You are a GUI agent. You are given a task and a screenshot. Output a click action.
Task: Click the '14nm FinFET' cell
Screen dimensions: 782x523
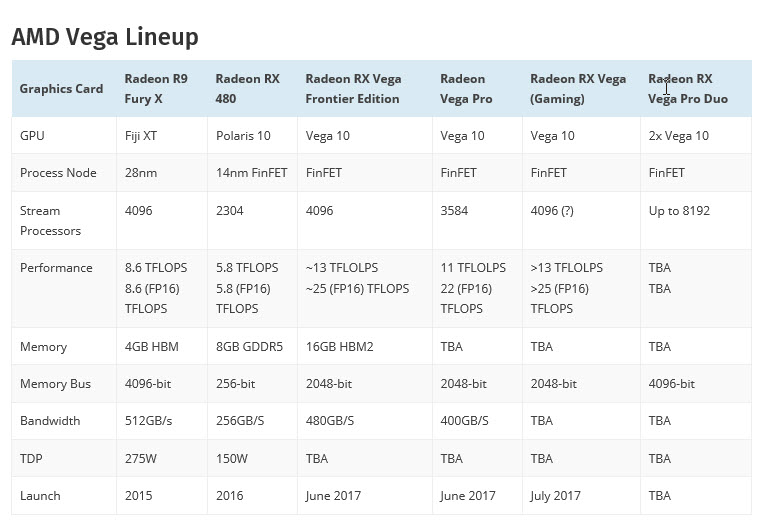251,173
